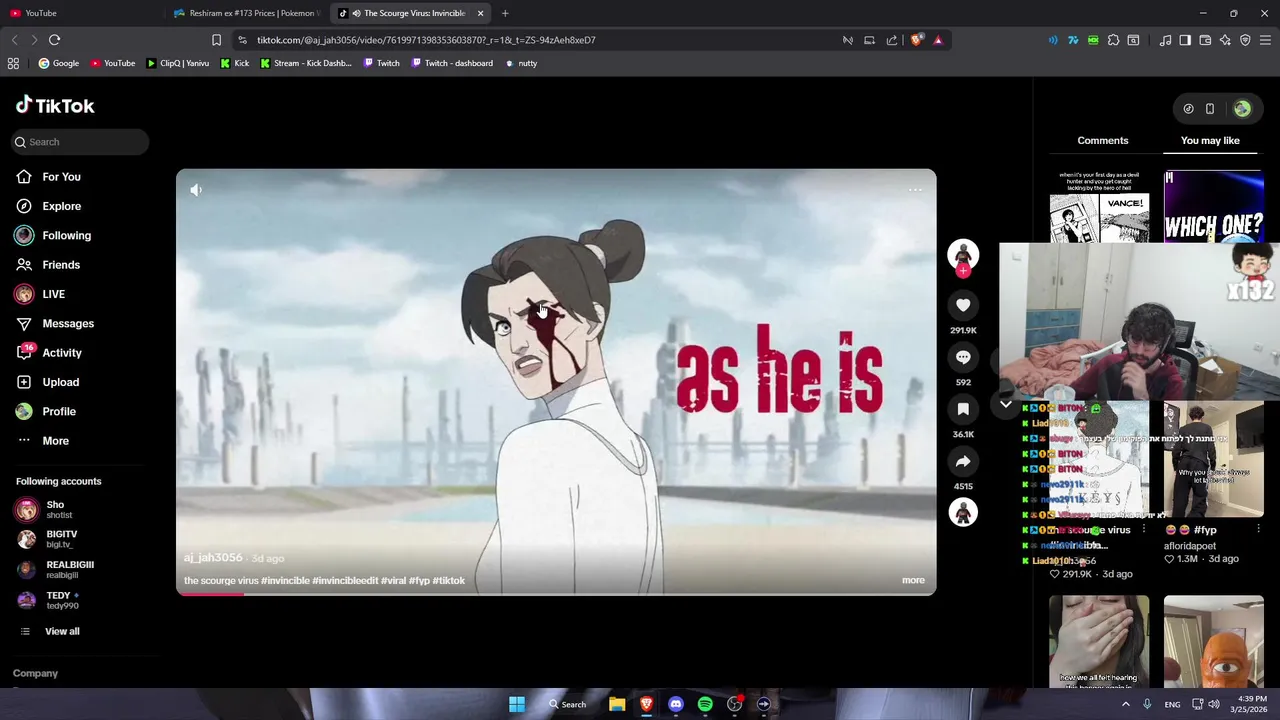This screenshot has width=1280, height=720.
Task: Go to next video using down chevron
Action: tap(1006, 405)
